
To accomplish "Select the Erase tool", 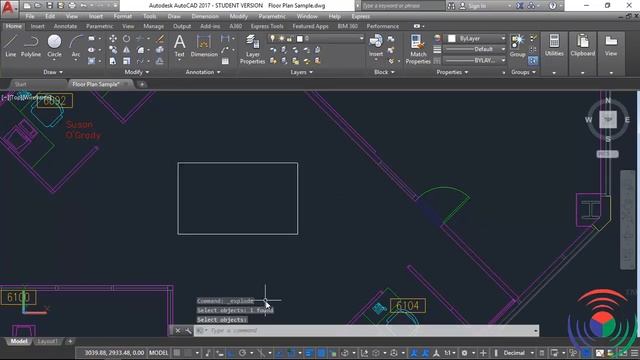I will point(160,39).
